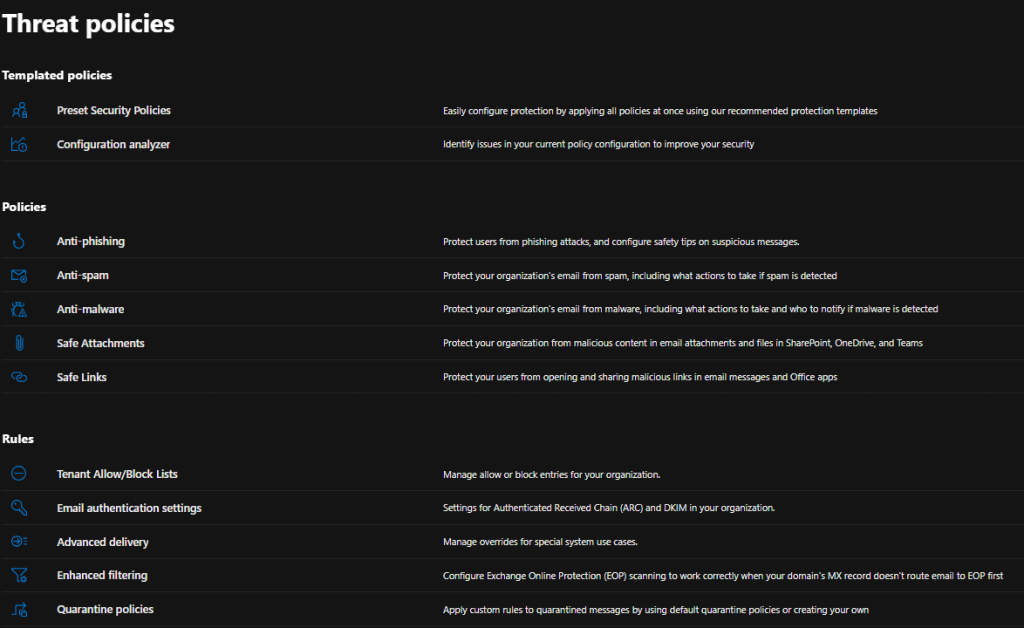Select the Safe Attachments policy
The width and height of the screenshot is (1024, 628).
click(100, 343)
